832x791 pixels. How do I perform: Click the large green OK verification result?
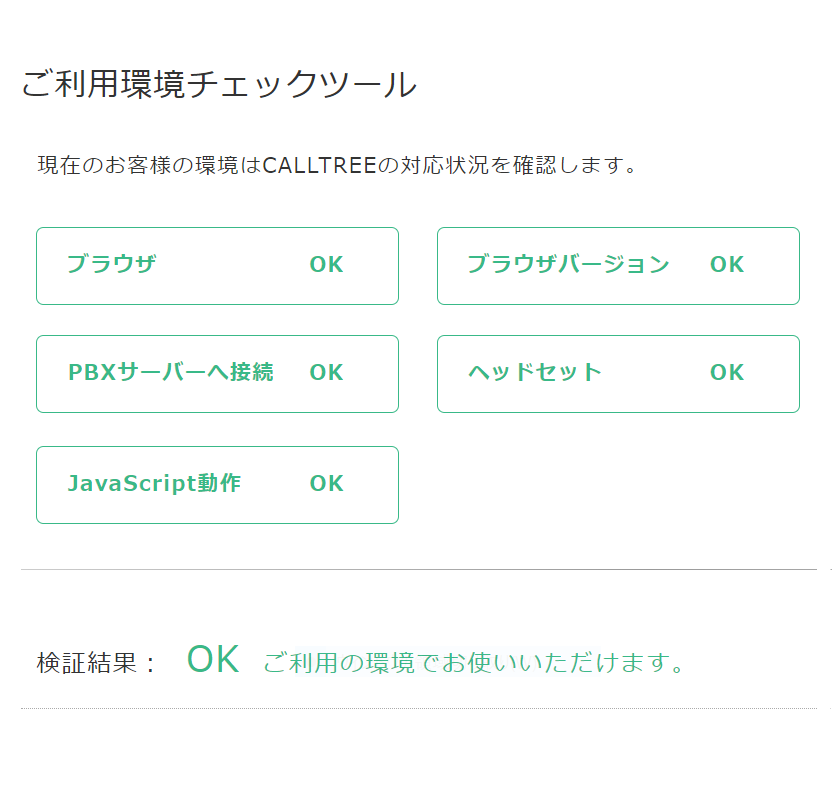coord(213,659)
